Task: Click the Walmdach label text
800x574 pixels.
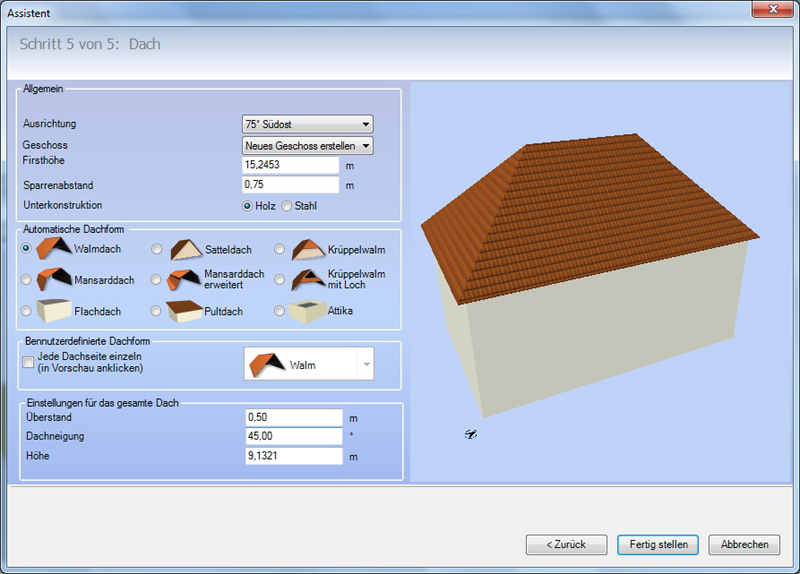Action: coord(97,249)
